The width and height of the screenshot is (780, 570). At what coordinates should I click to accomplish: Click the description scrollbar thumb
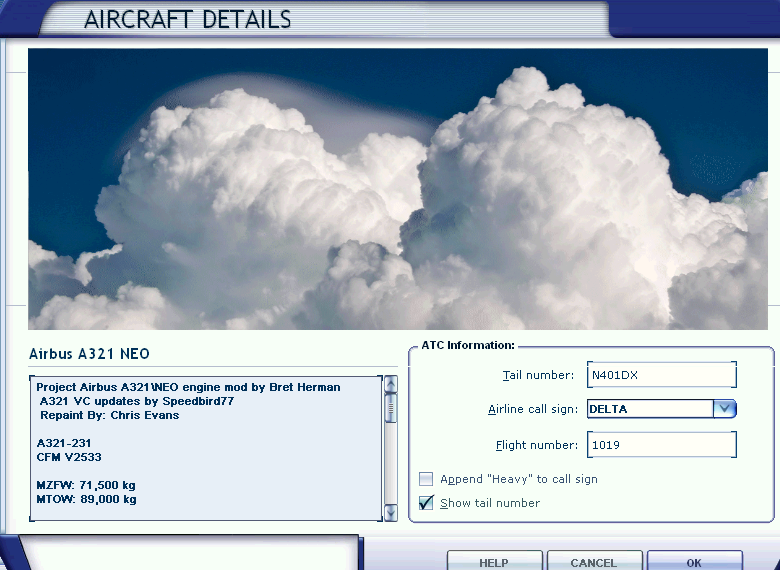pyautogui.click(x=391, y=408)
